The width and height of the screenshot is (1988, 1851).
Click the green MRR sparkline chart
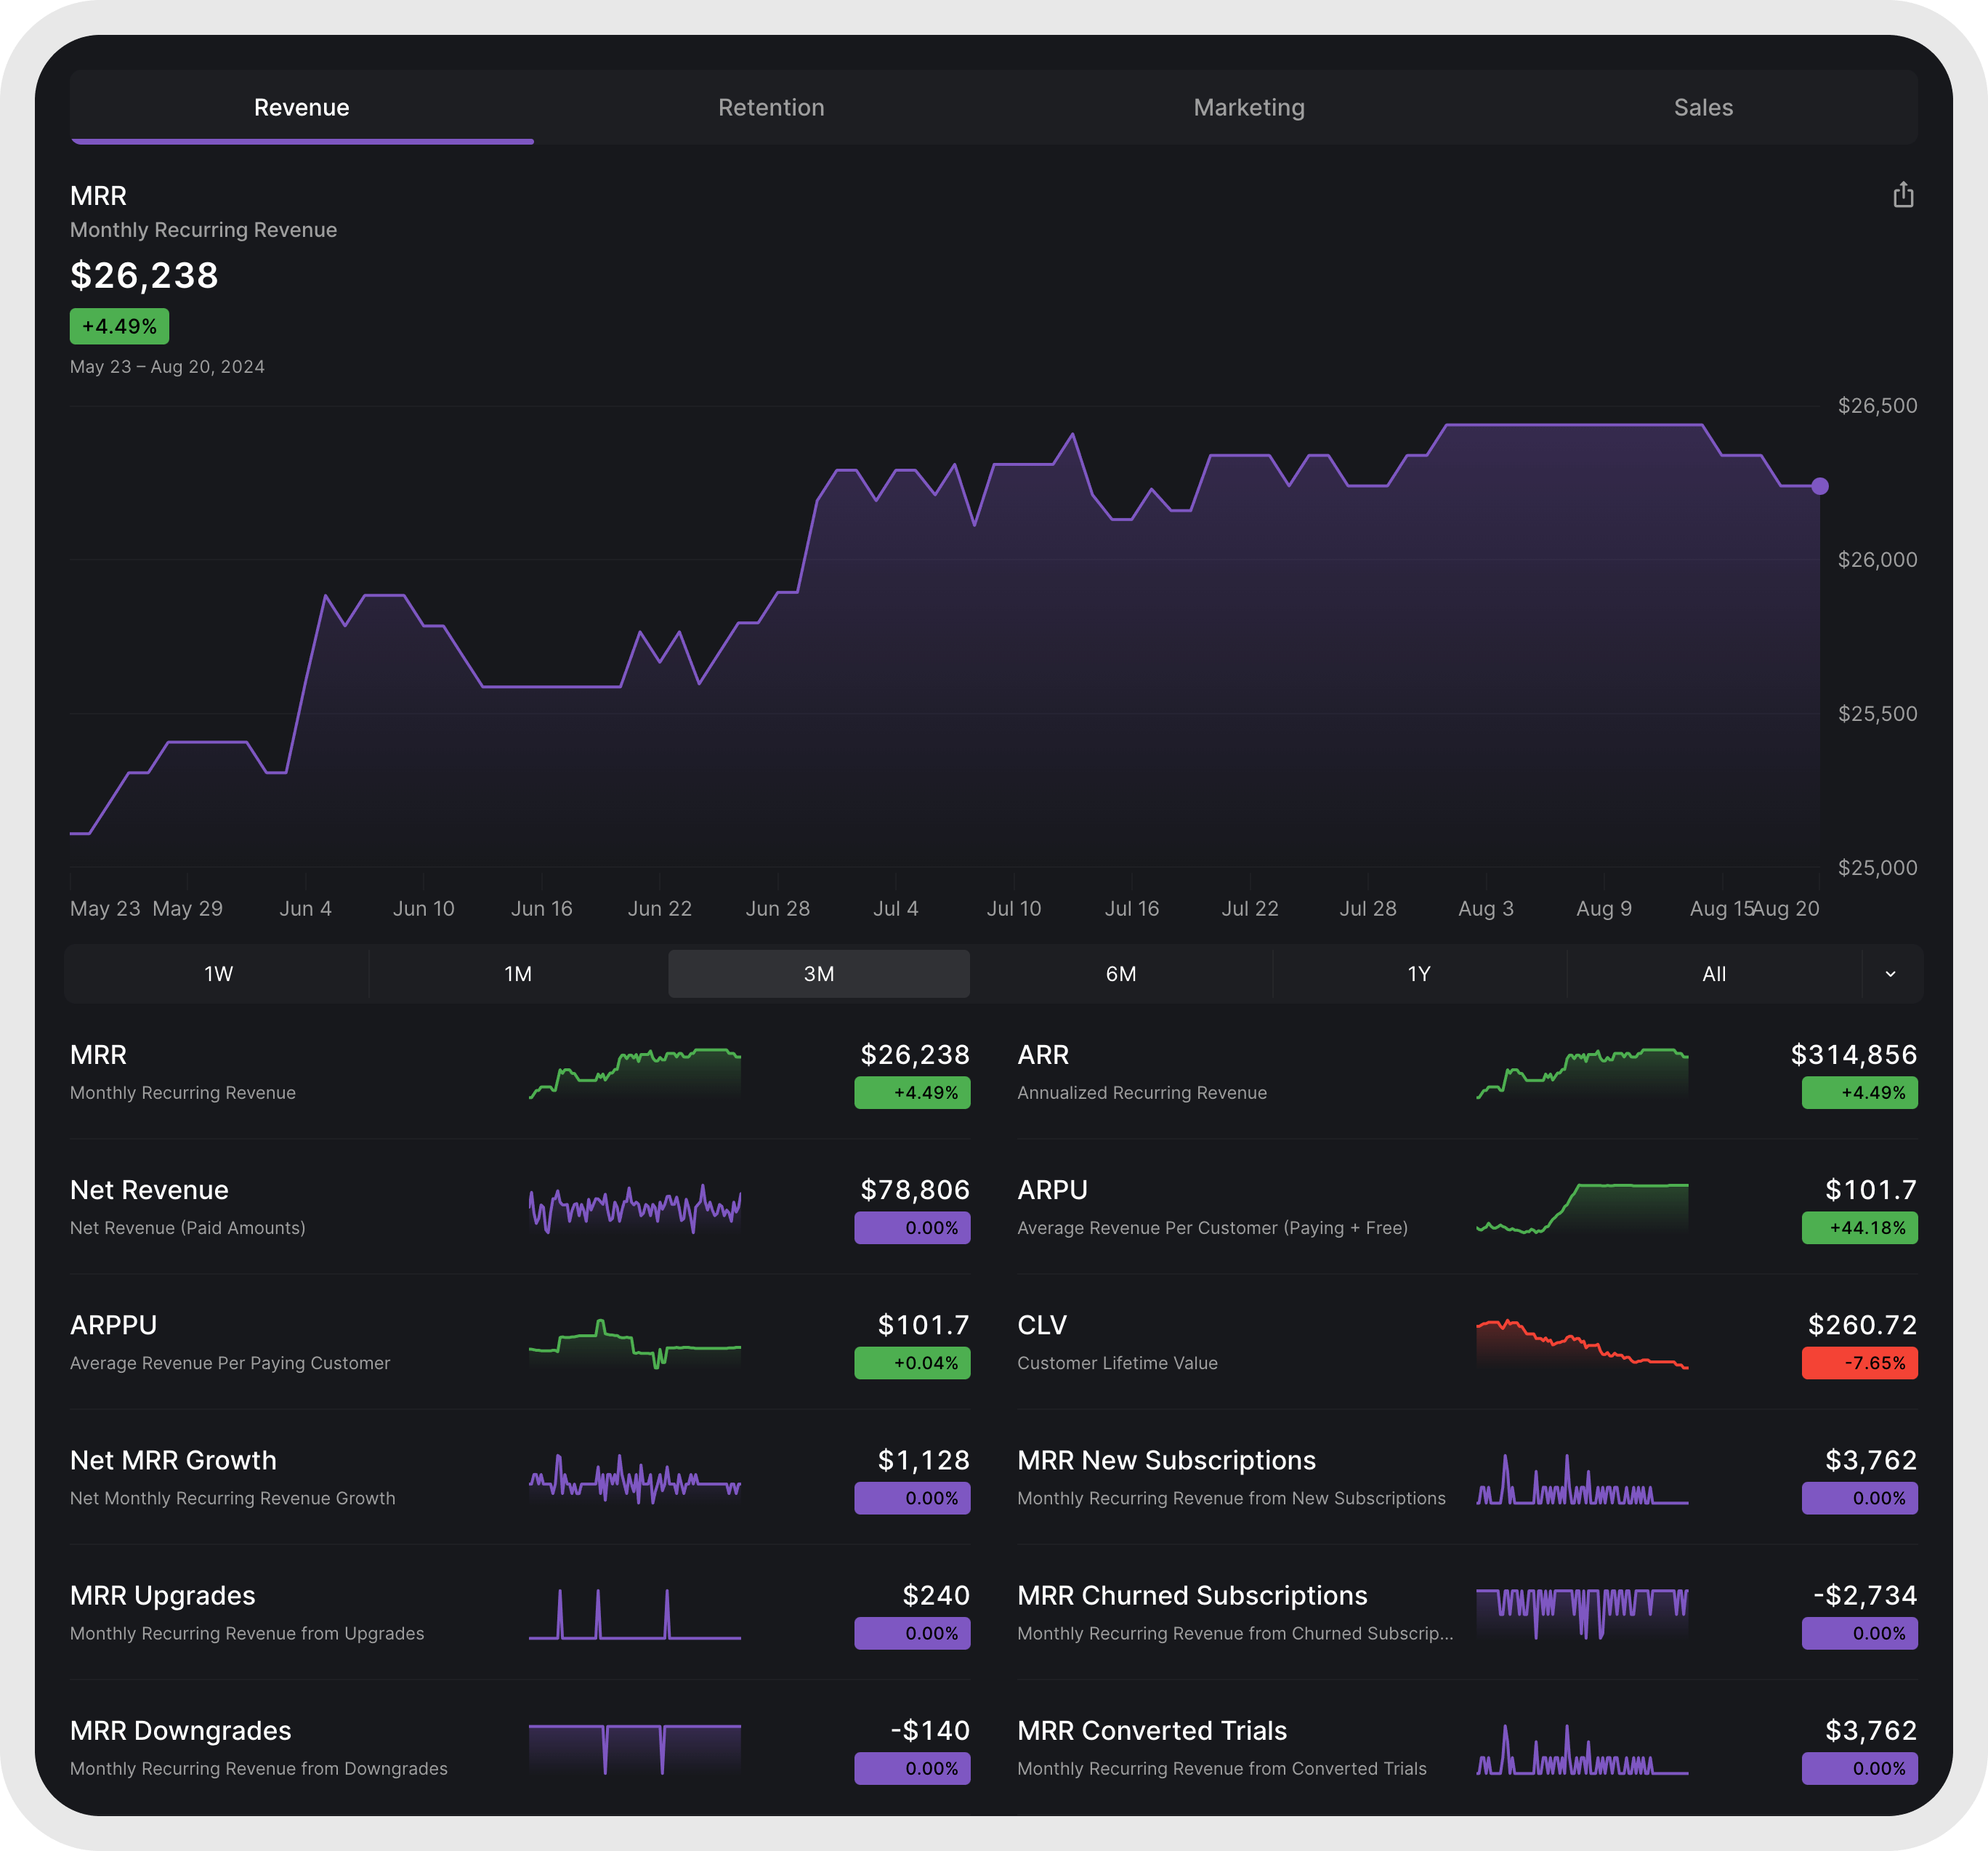[x=634, y=1075]
